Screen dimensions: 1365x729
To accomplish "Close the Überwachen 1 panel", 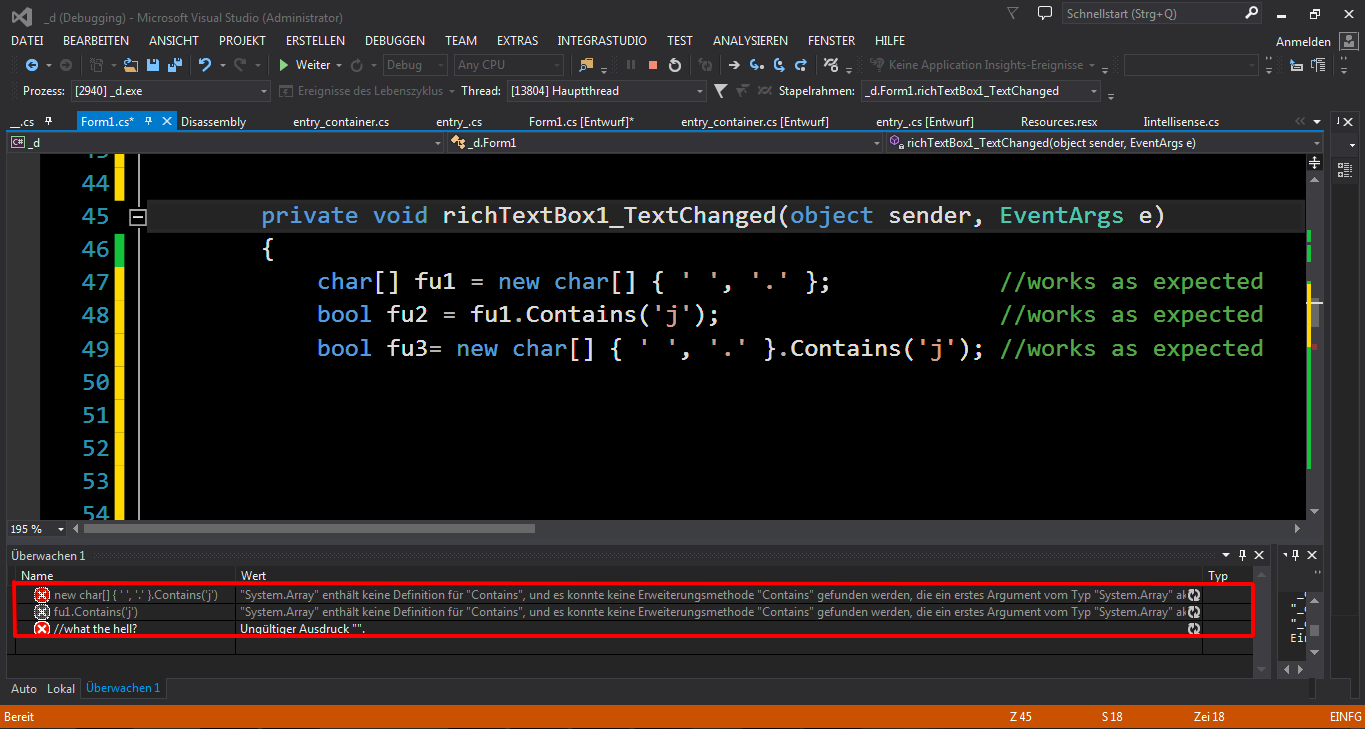I will 1258,555.
